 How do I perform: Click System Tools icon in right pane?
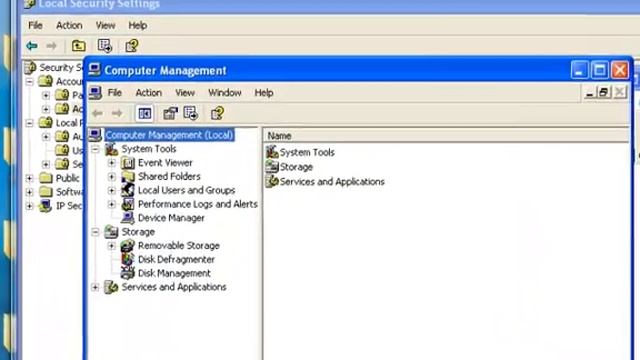(272, 152)
